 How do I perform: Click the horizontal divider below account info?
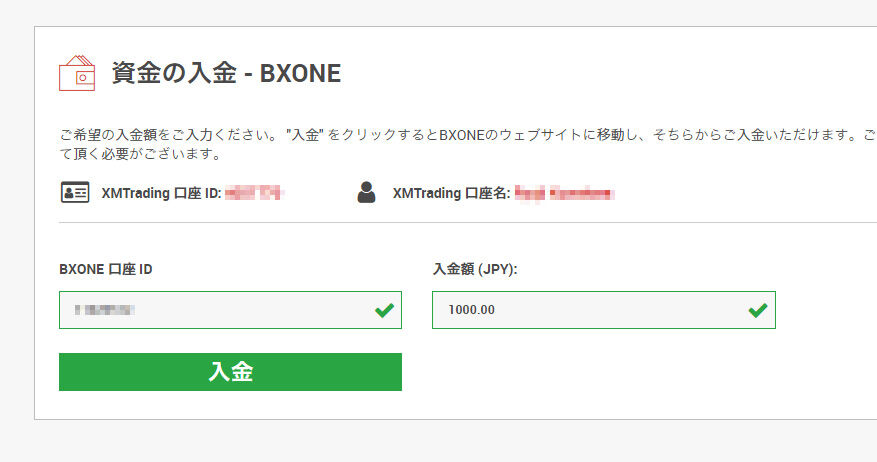468,222
